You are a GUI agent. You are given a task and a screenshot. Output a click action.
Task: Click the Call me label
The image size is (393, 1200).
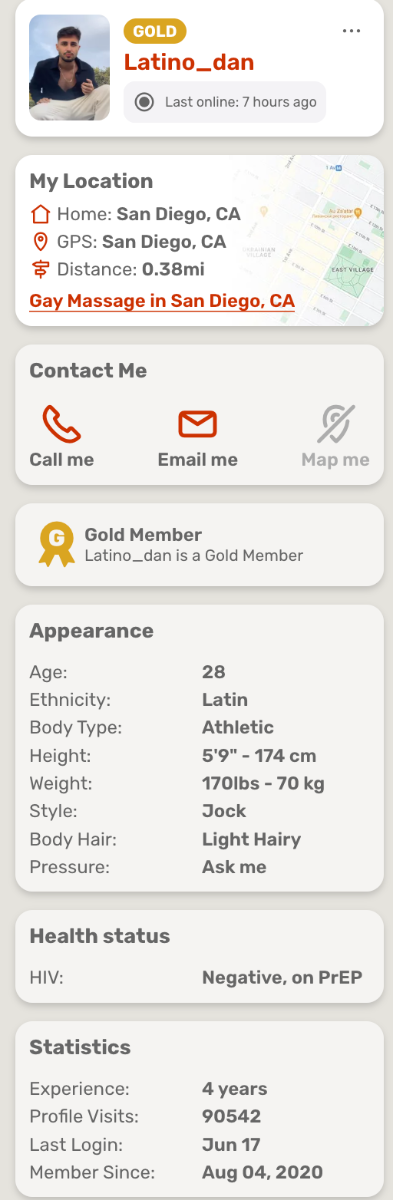62,460
